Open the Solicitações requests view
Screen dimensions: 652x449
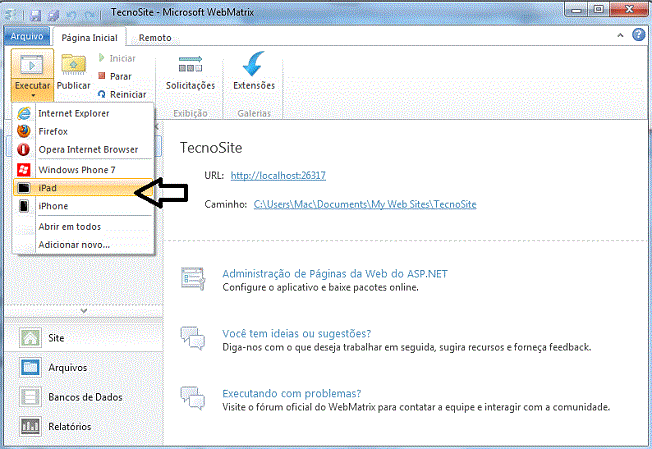tap(190, 73)
